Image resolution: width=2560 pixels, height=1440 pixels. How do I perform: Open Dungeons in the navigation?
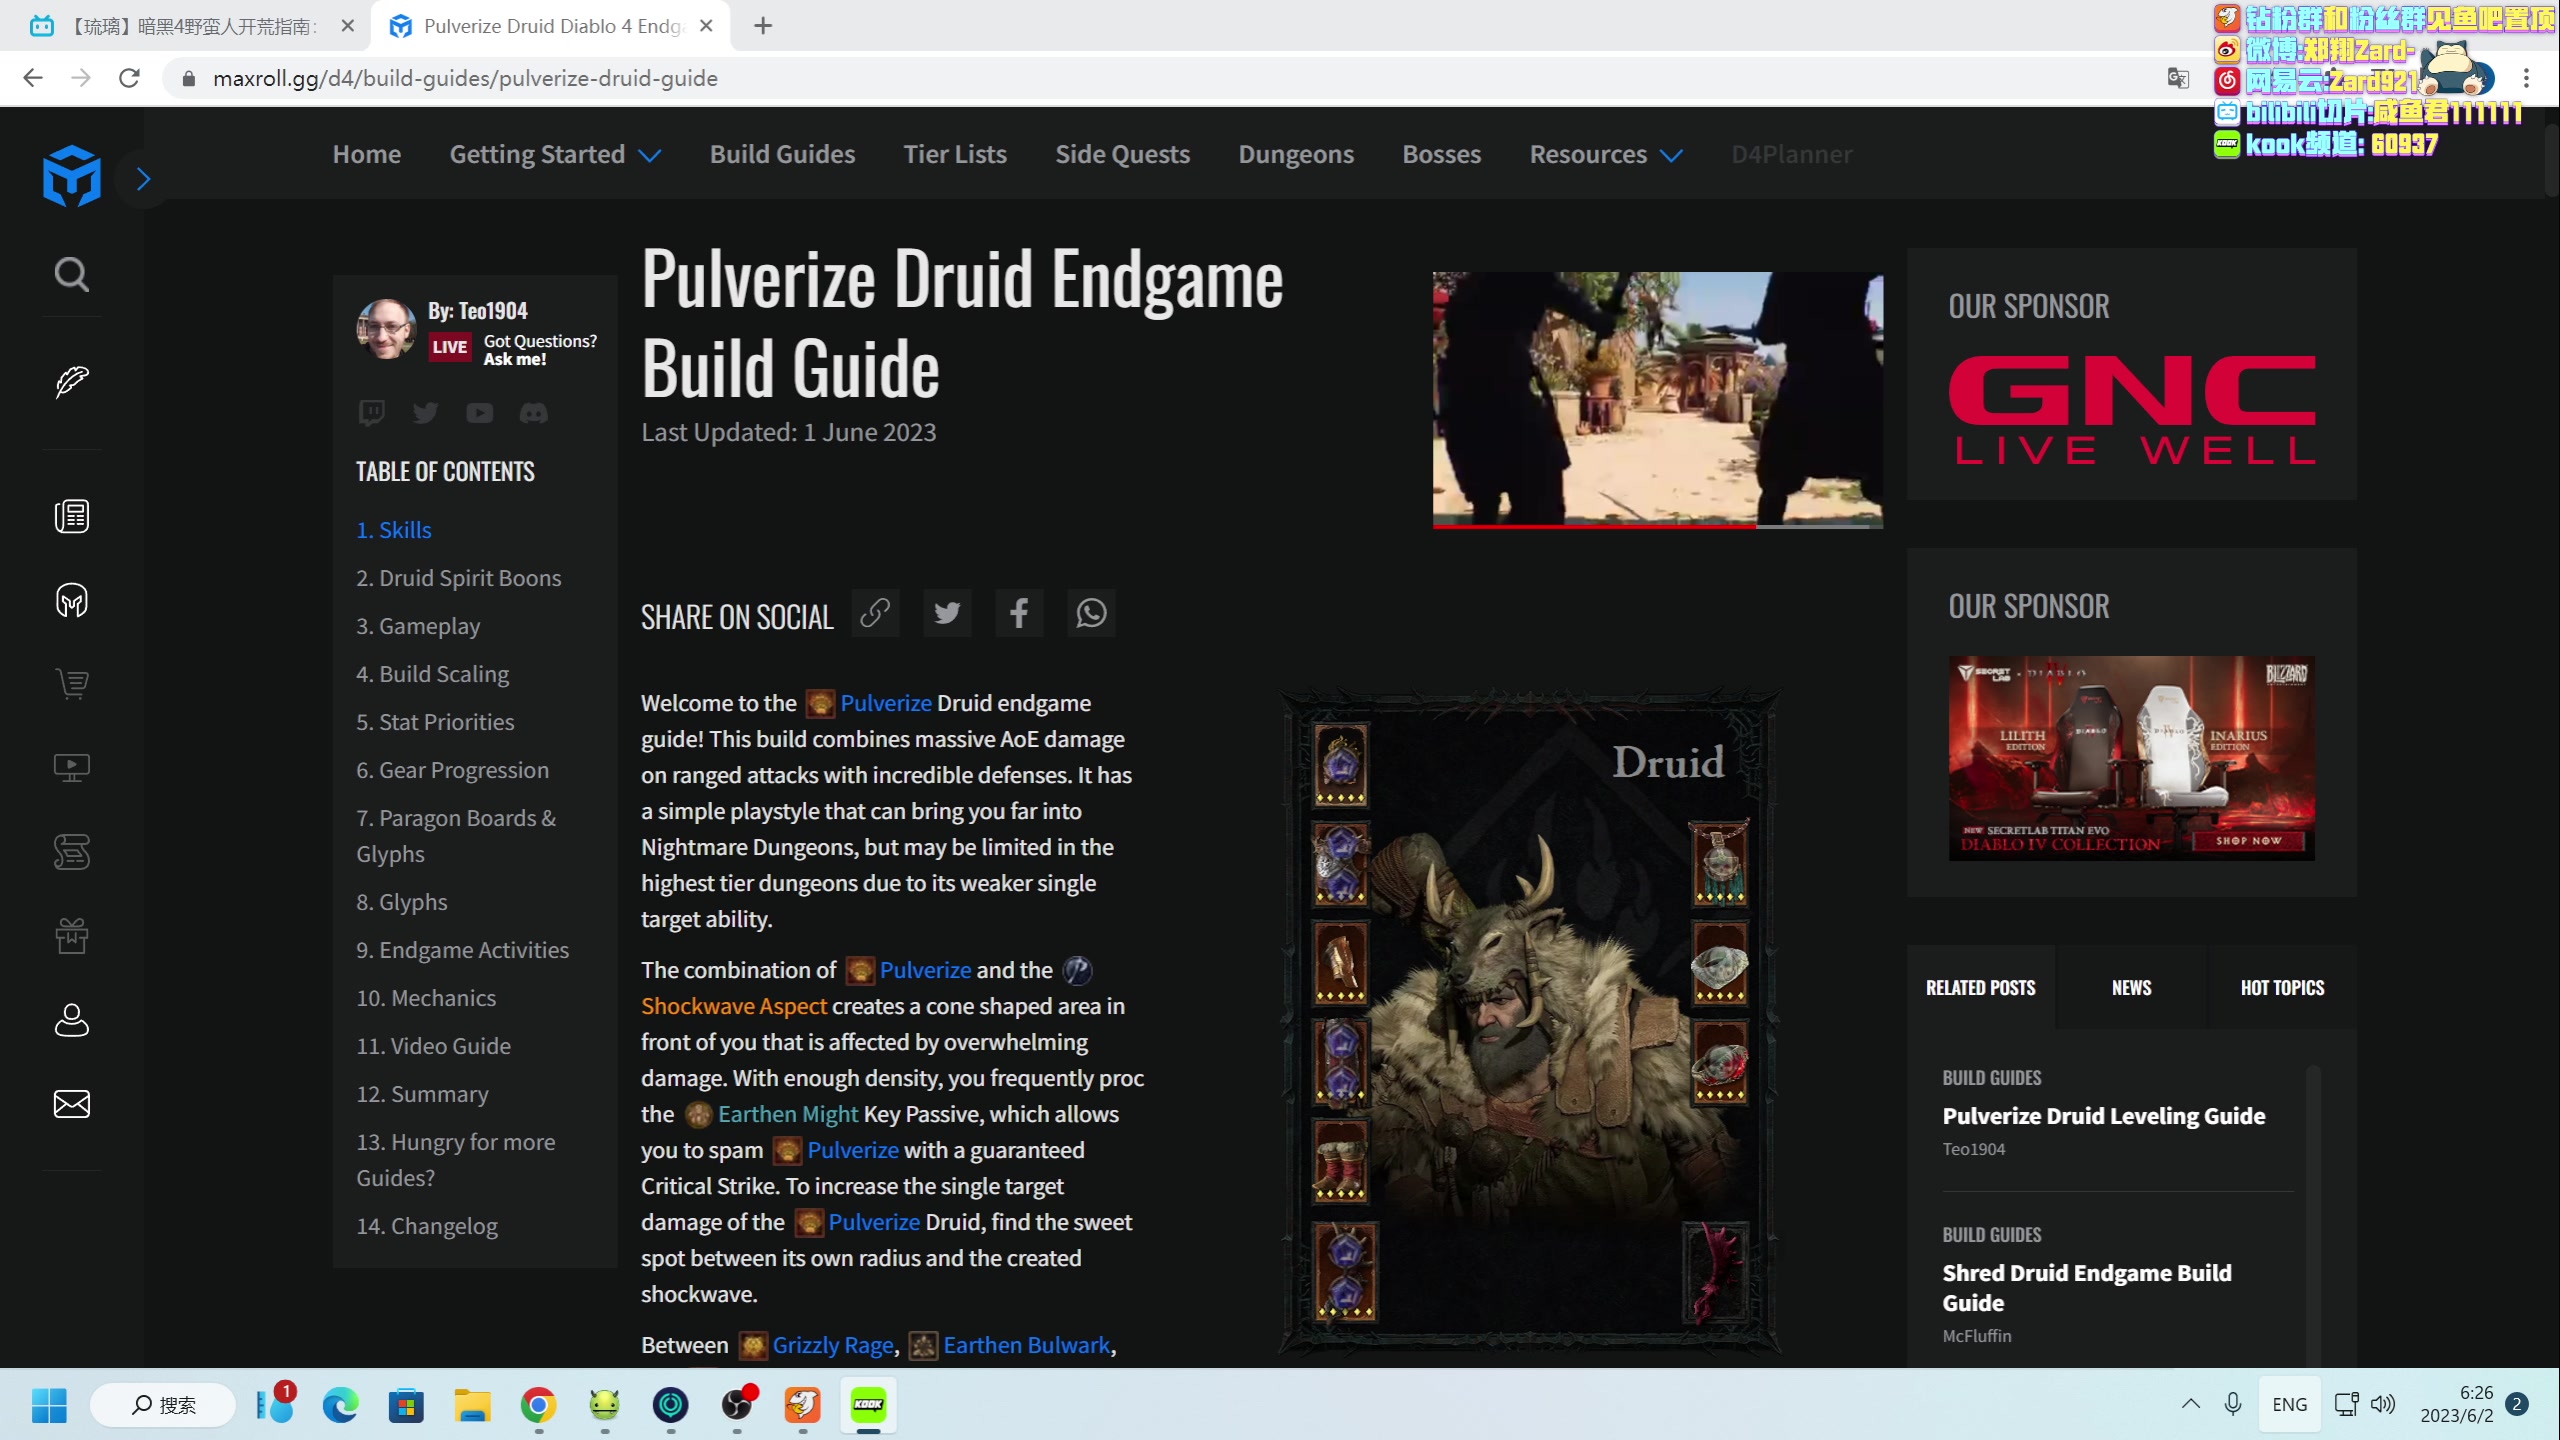coord(1296,154)
